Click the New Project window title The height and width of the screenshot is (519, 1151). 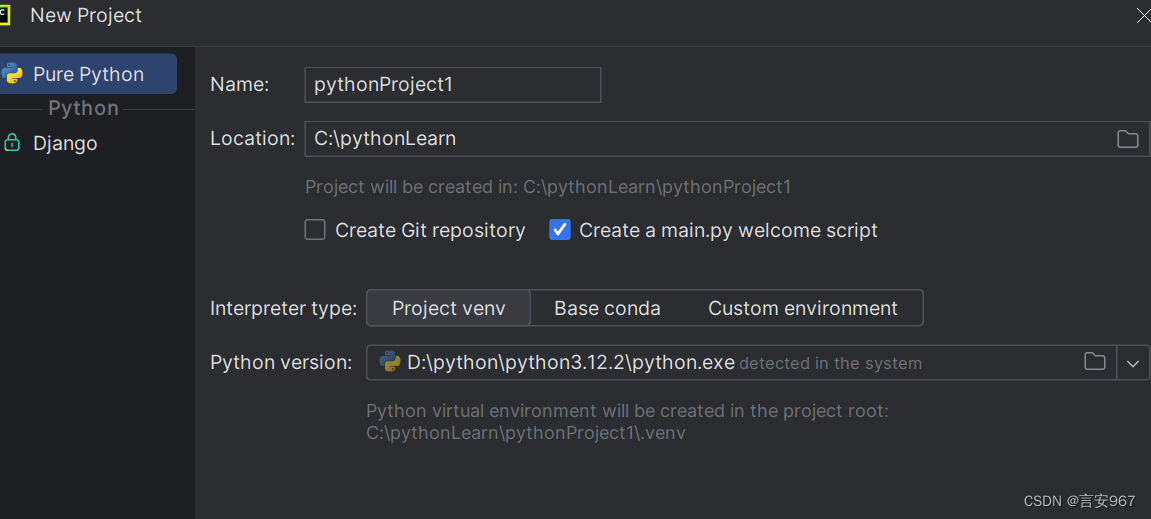coord(86,15)
